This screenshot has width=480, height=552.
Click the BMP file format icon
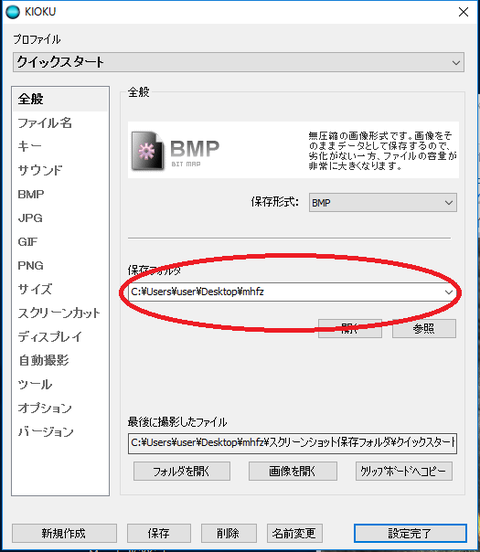click(x=148, y=151)
